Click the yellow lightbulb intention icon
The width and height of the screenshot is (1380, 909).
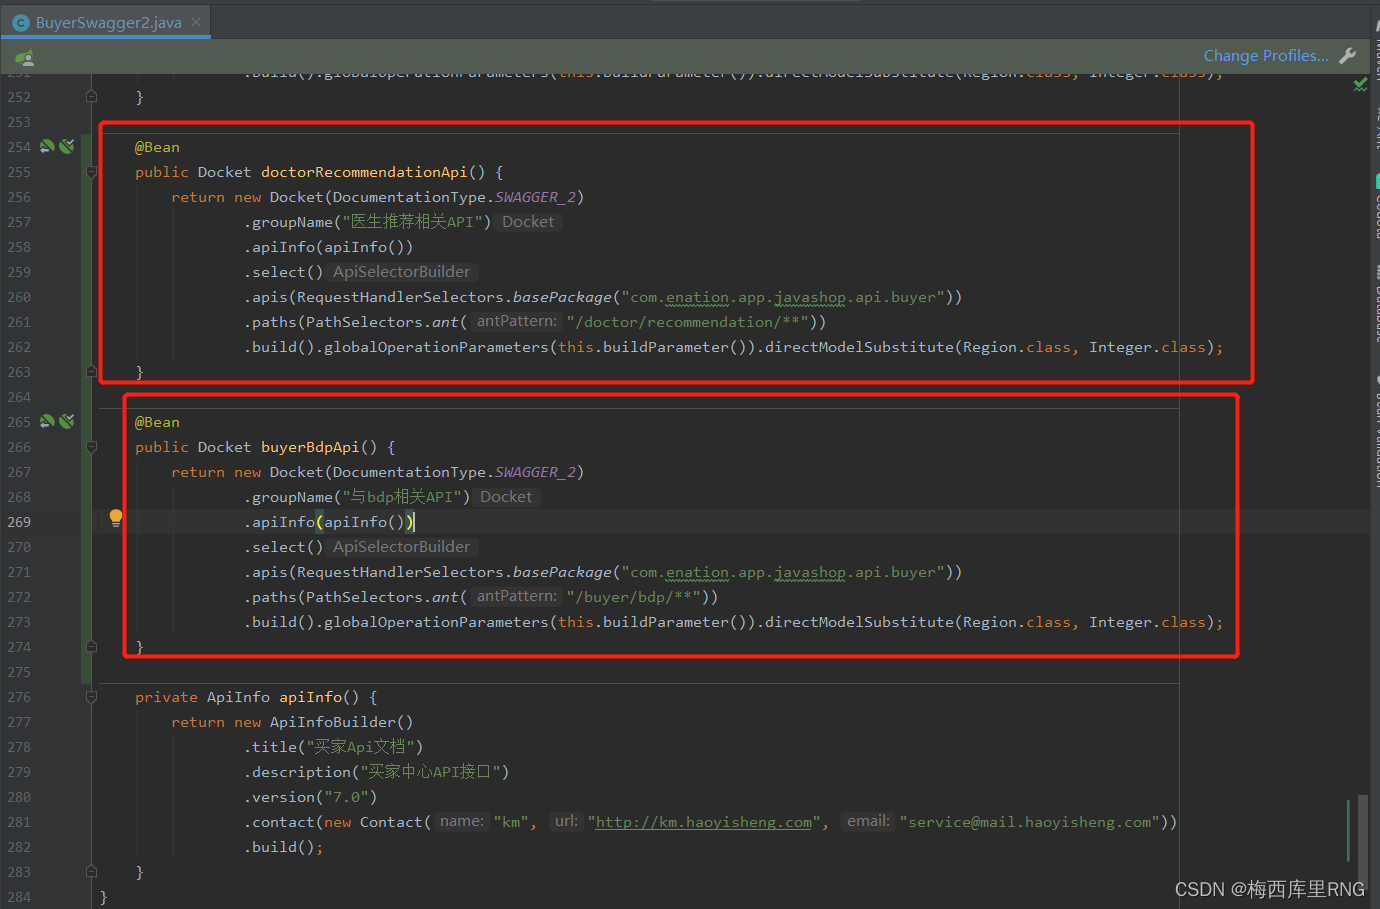(x=116, y=518)
